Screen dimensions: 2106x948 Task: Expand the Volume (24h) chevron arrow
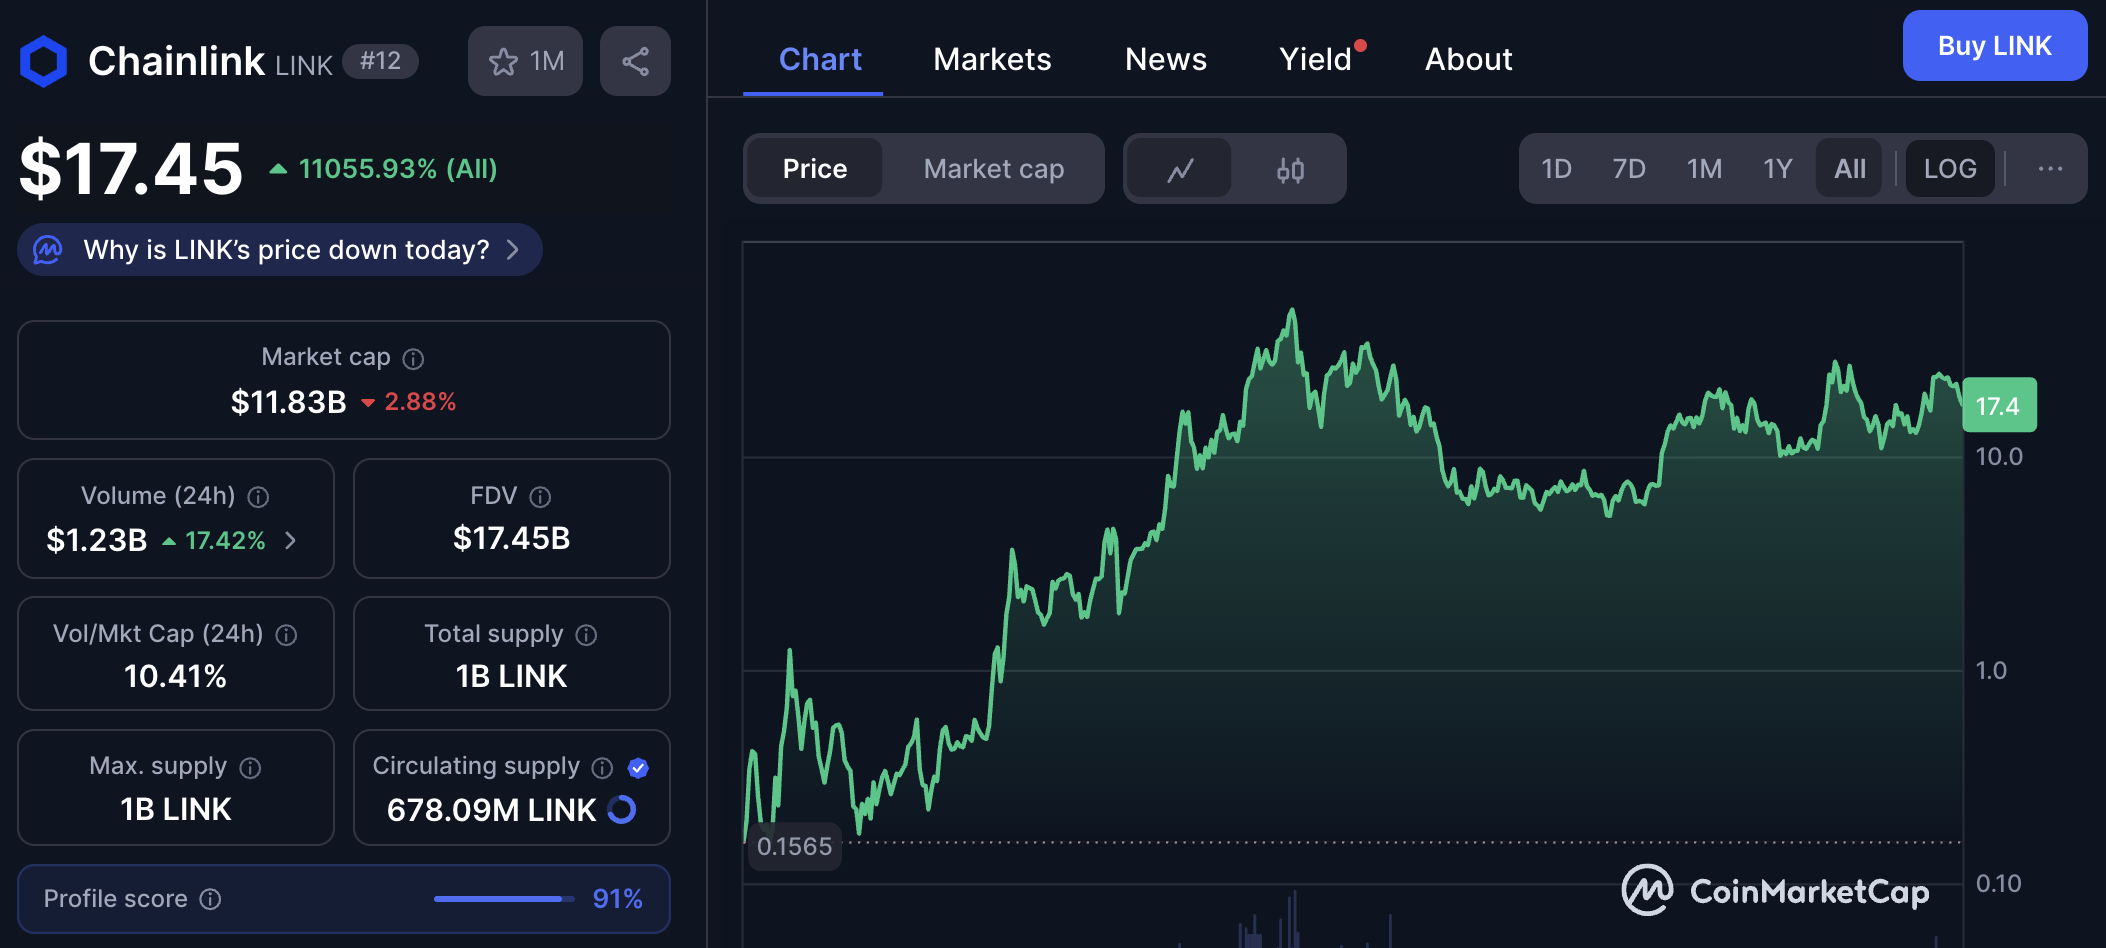point(291,541)
